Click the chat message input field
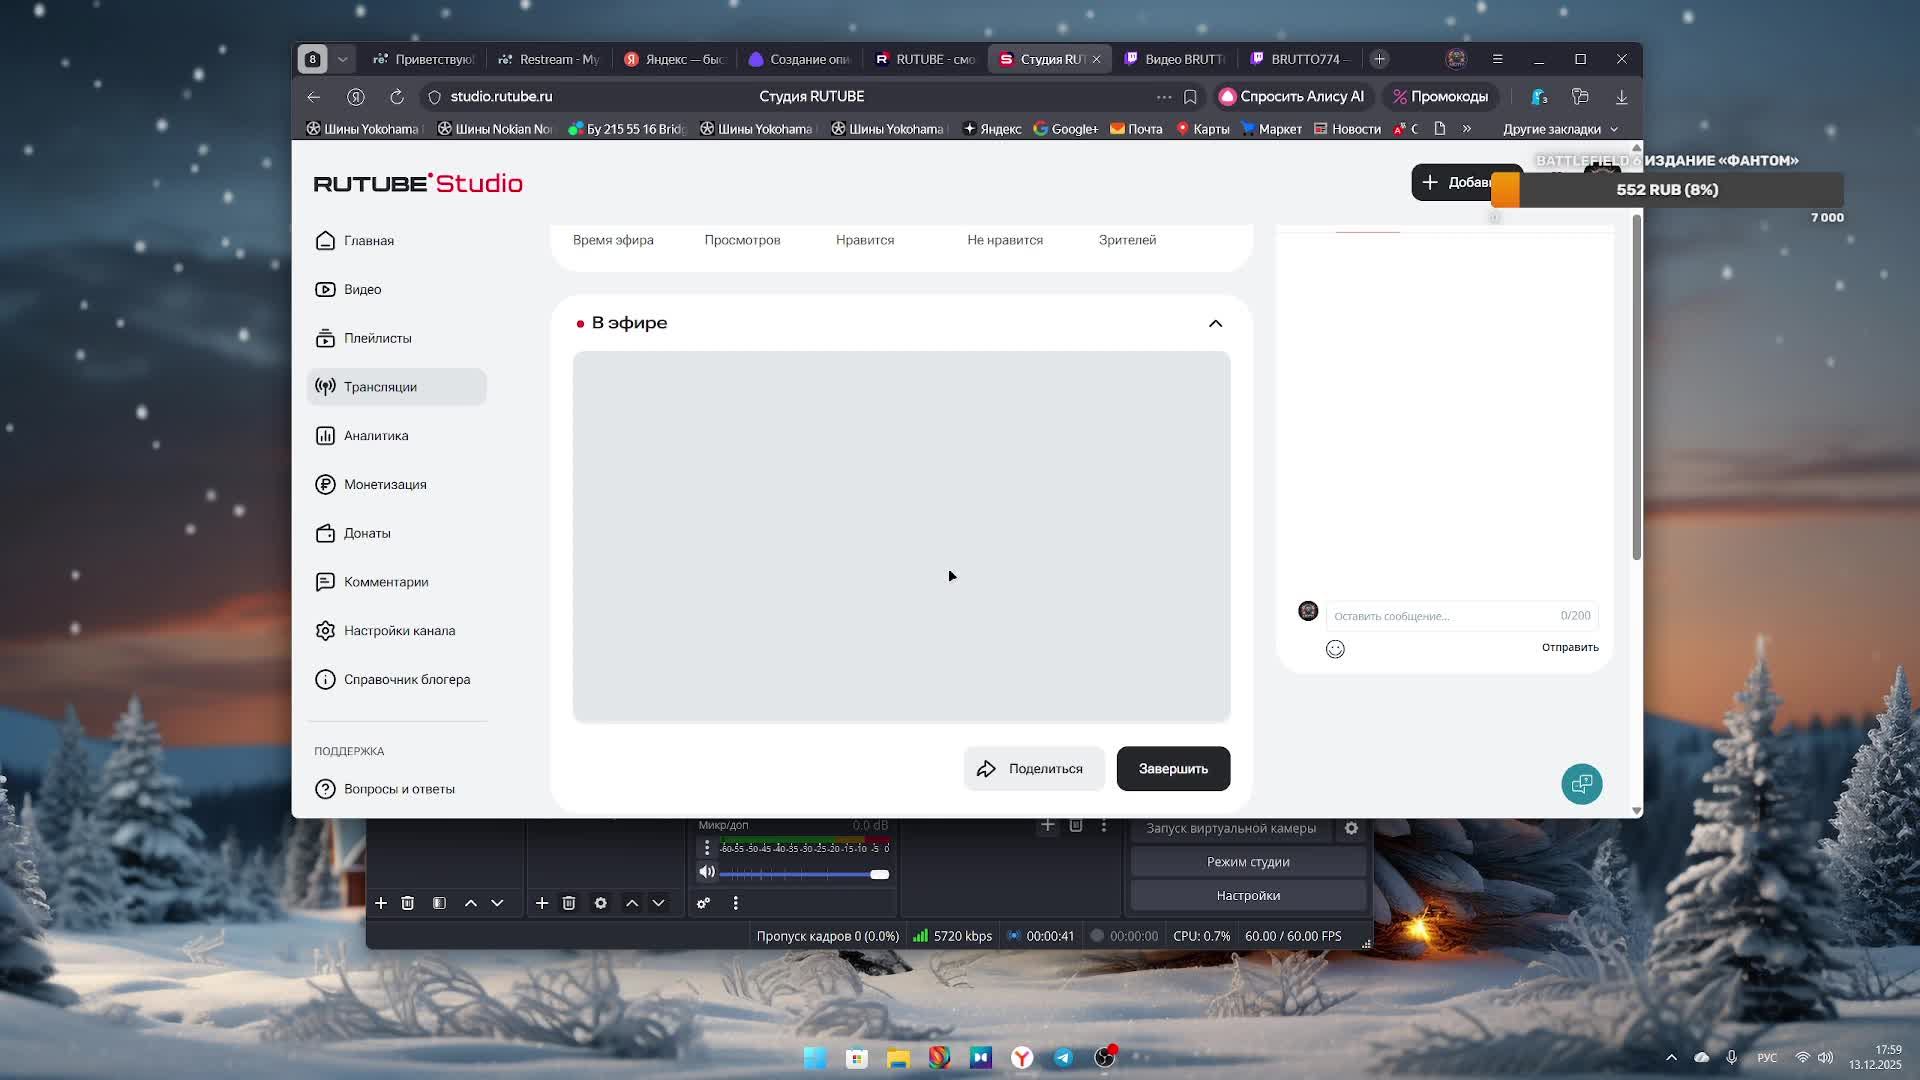 coord(1440,616)
